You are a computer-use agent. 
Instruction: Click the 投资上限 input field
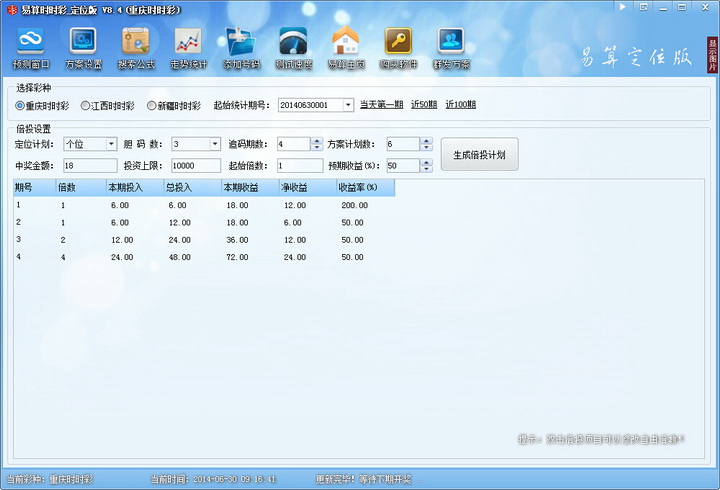pos(195,166)
